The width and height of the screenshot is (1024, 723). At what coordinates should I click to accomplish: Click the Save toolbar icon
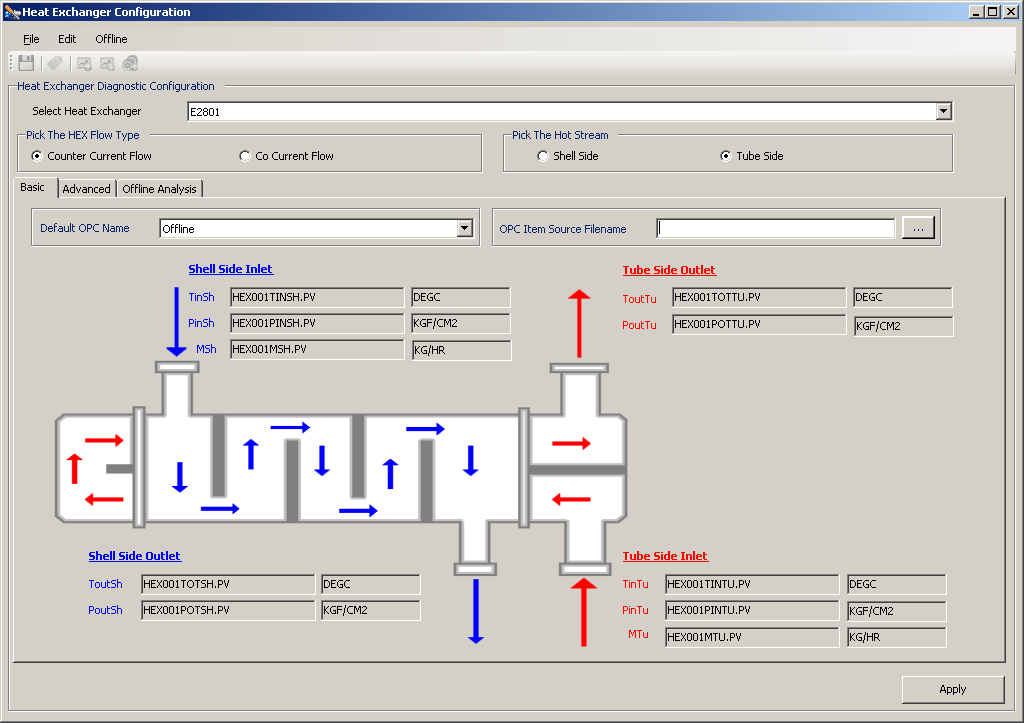26,62
